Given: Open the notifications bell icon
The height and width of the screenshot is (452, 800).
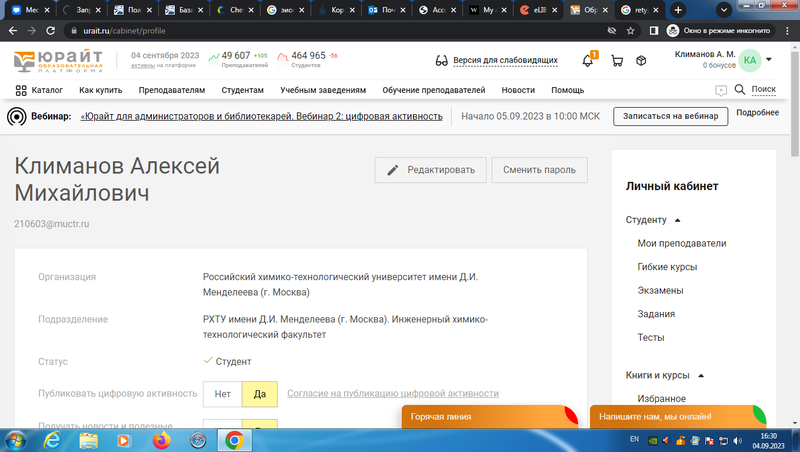Looking at the screenshot, I should pos(589,60).
